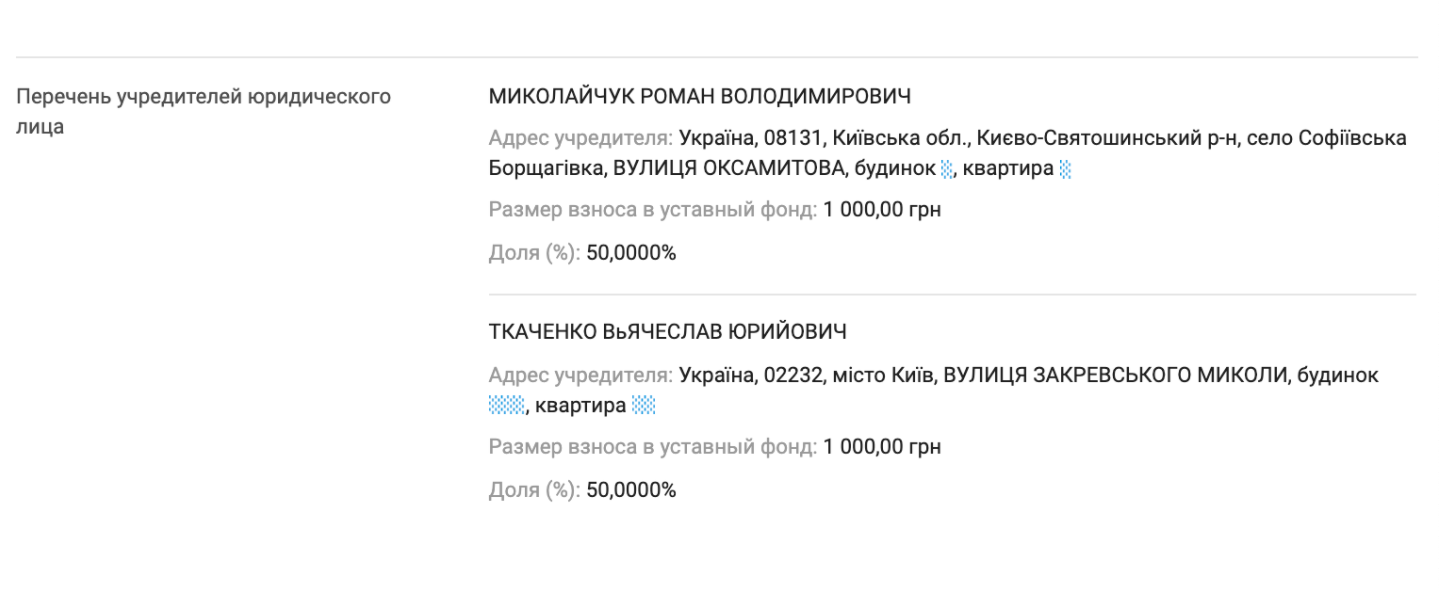This screenshot has width=1439, height=589.
Task: Click 'Размер взноса в уставный фонд' label under Ткаченко
Action: click(653, 447)
